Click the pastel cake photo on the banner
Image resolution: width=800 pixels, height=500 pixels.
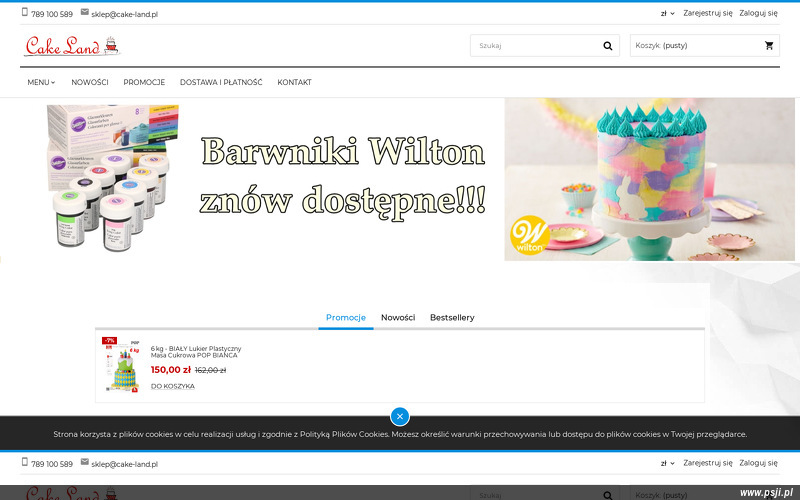tap(649, 179)
